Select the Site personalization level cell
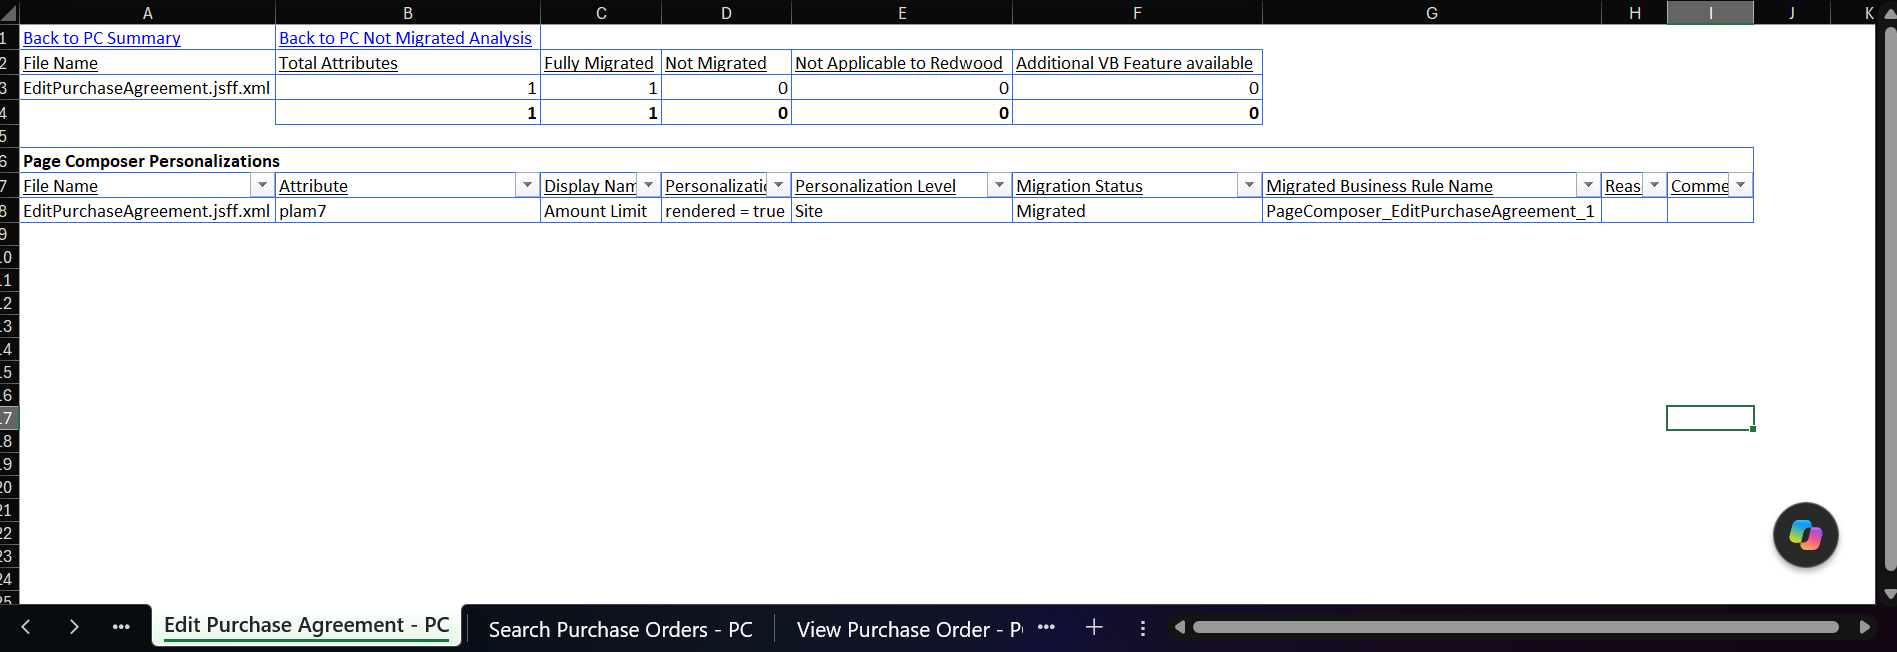Screen dimensions: 1897x652 [x=902, y=211]
